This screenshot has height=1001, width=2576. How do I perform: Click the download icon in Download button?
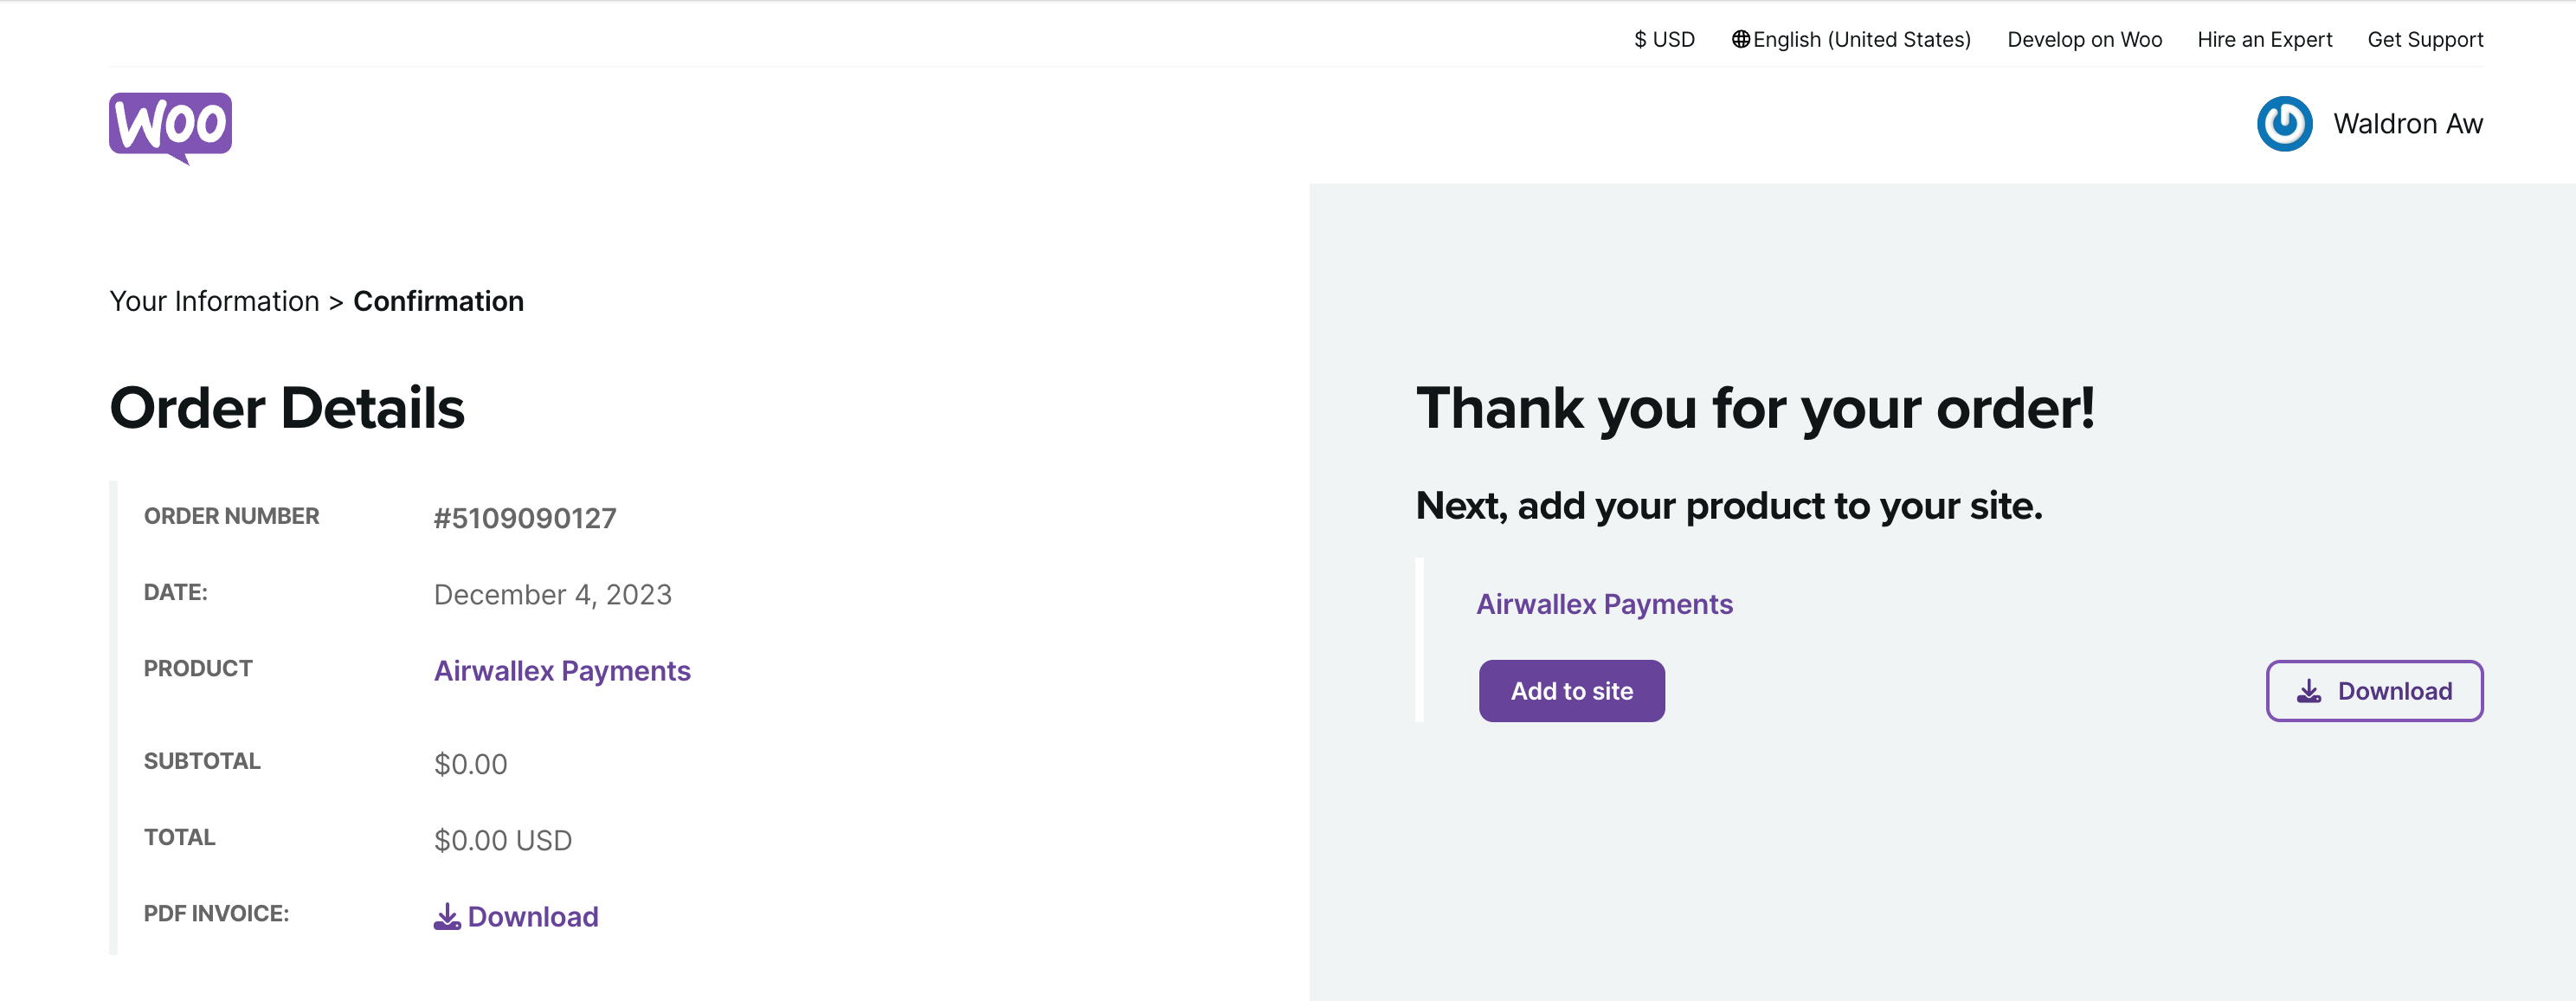tap(2309, 691)
